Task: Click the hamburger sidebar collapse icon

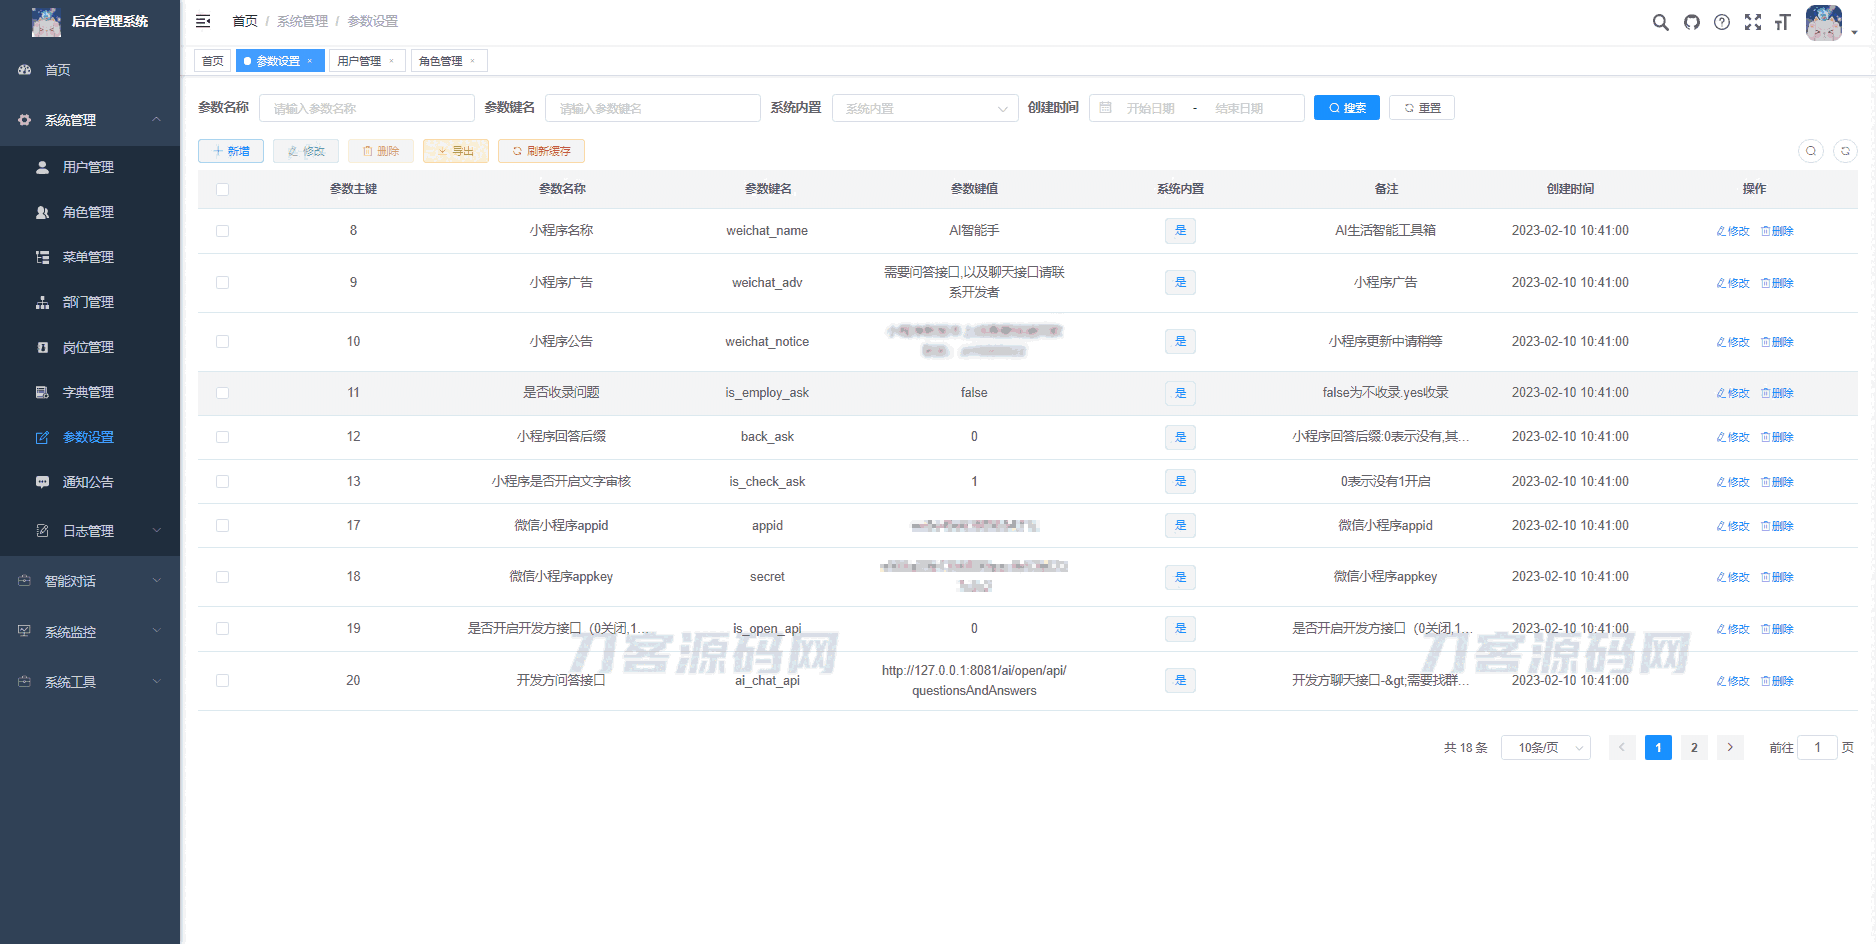Action: [x=203, y=21]
